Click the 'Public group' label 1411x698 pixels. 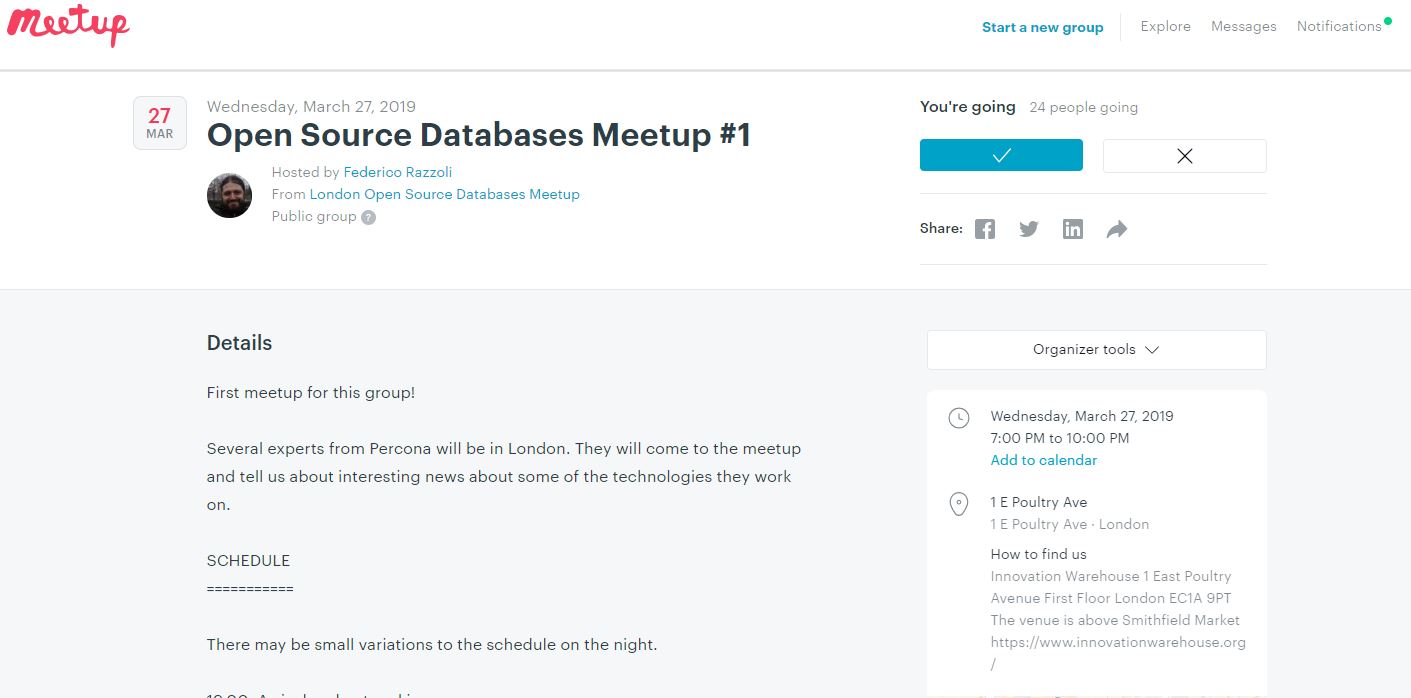click(x=314, y=216)
